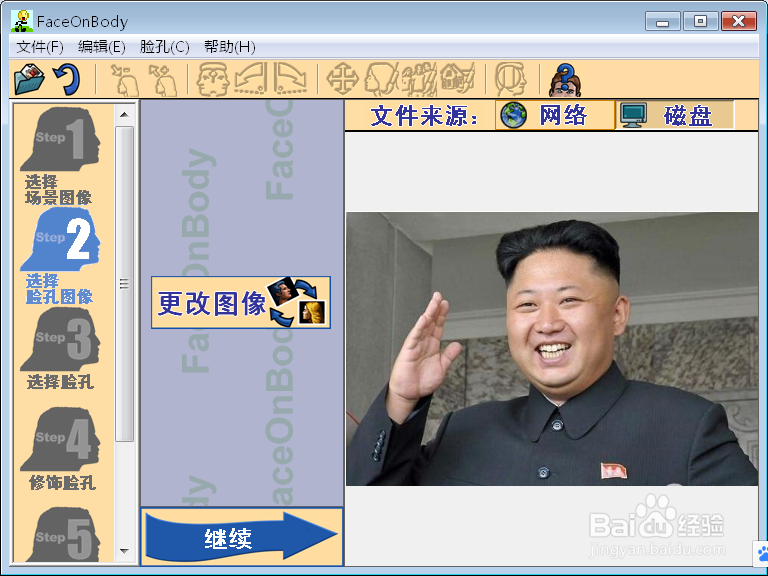Open the 文件(F) menu
Image resolution: width=768 pixels, height=576 pixels.
tap(40, 47)
